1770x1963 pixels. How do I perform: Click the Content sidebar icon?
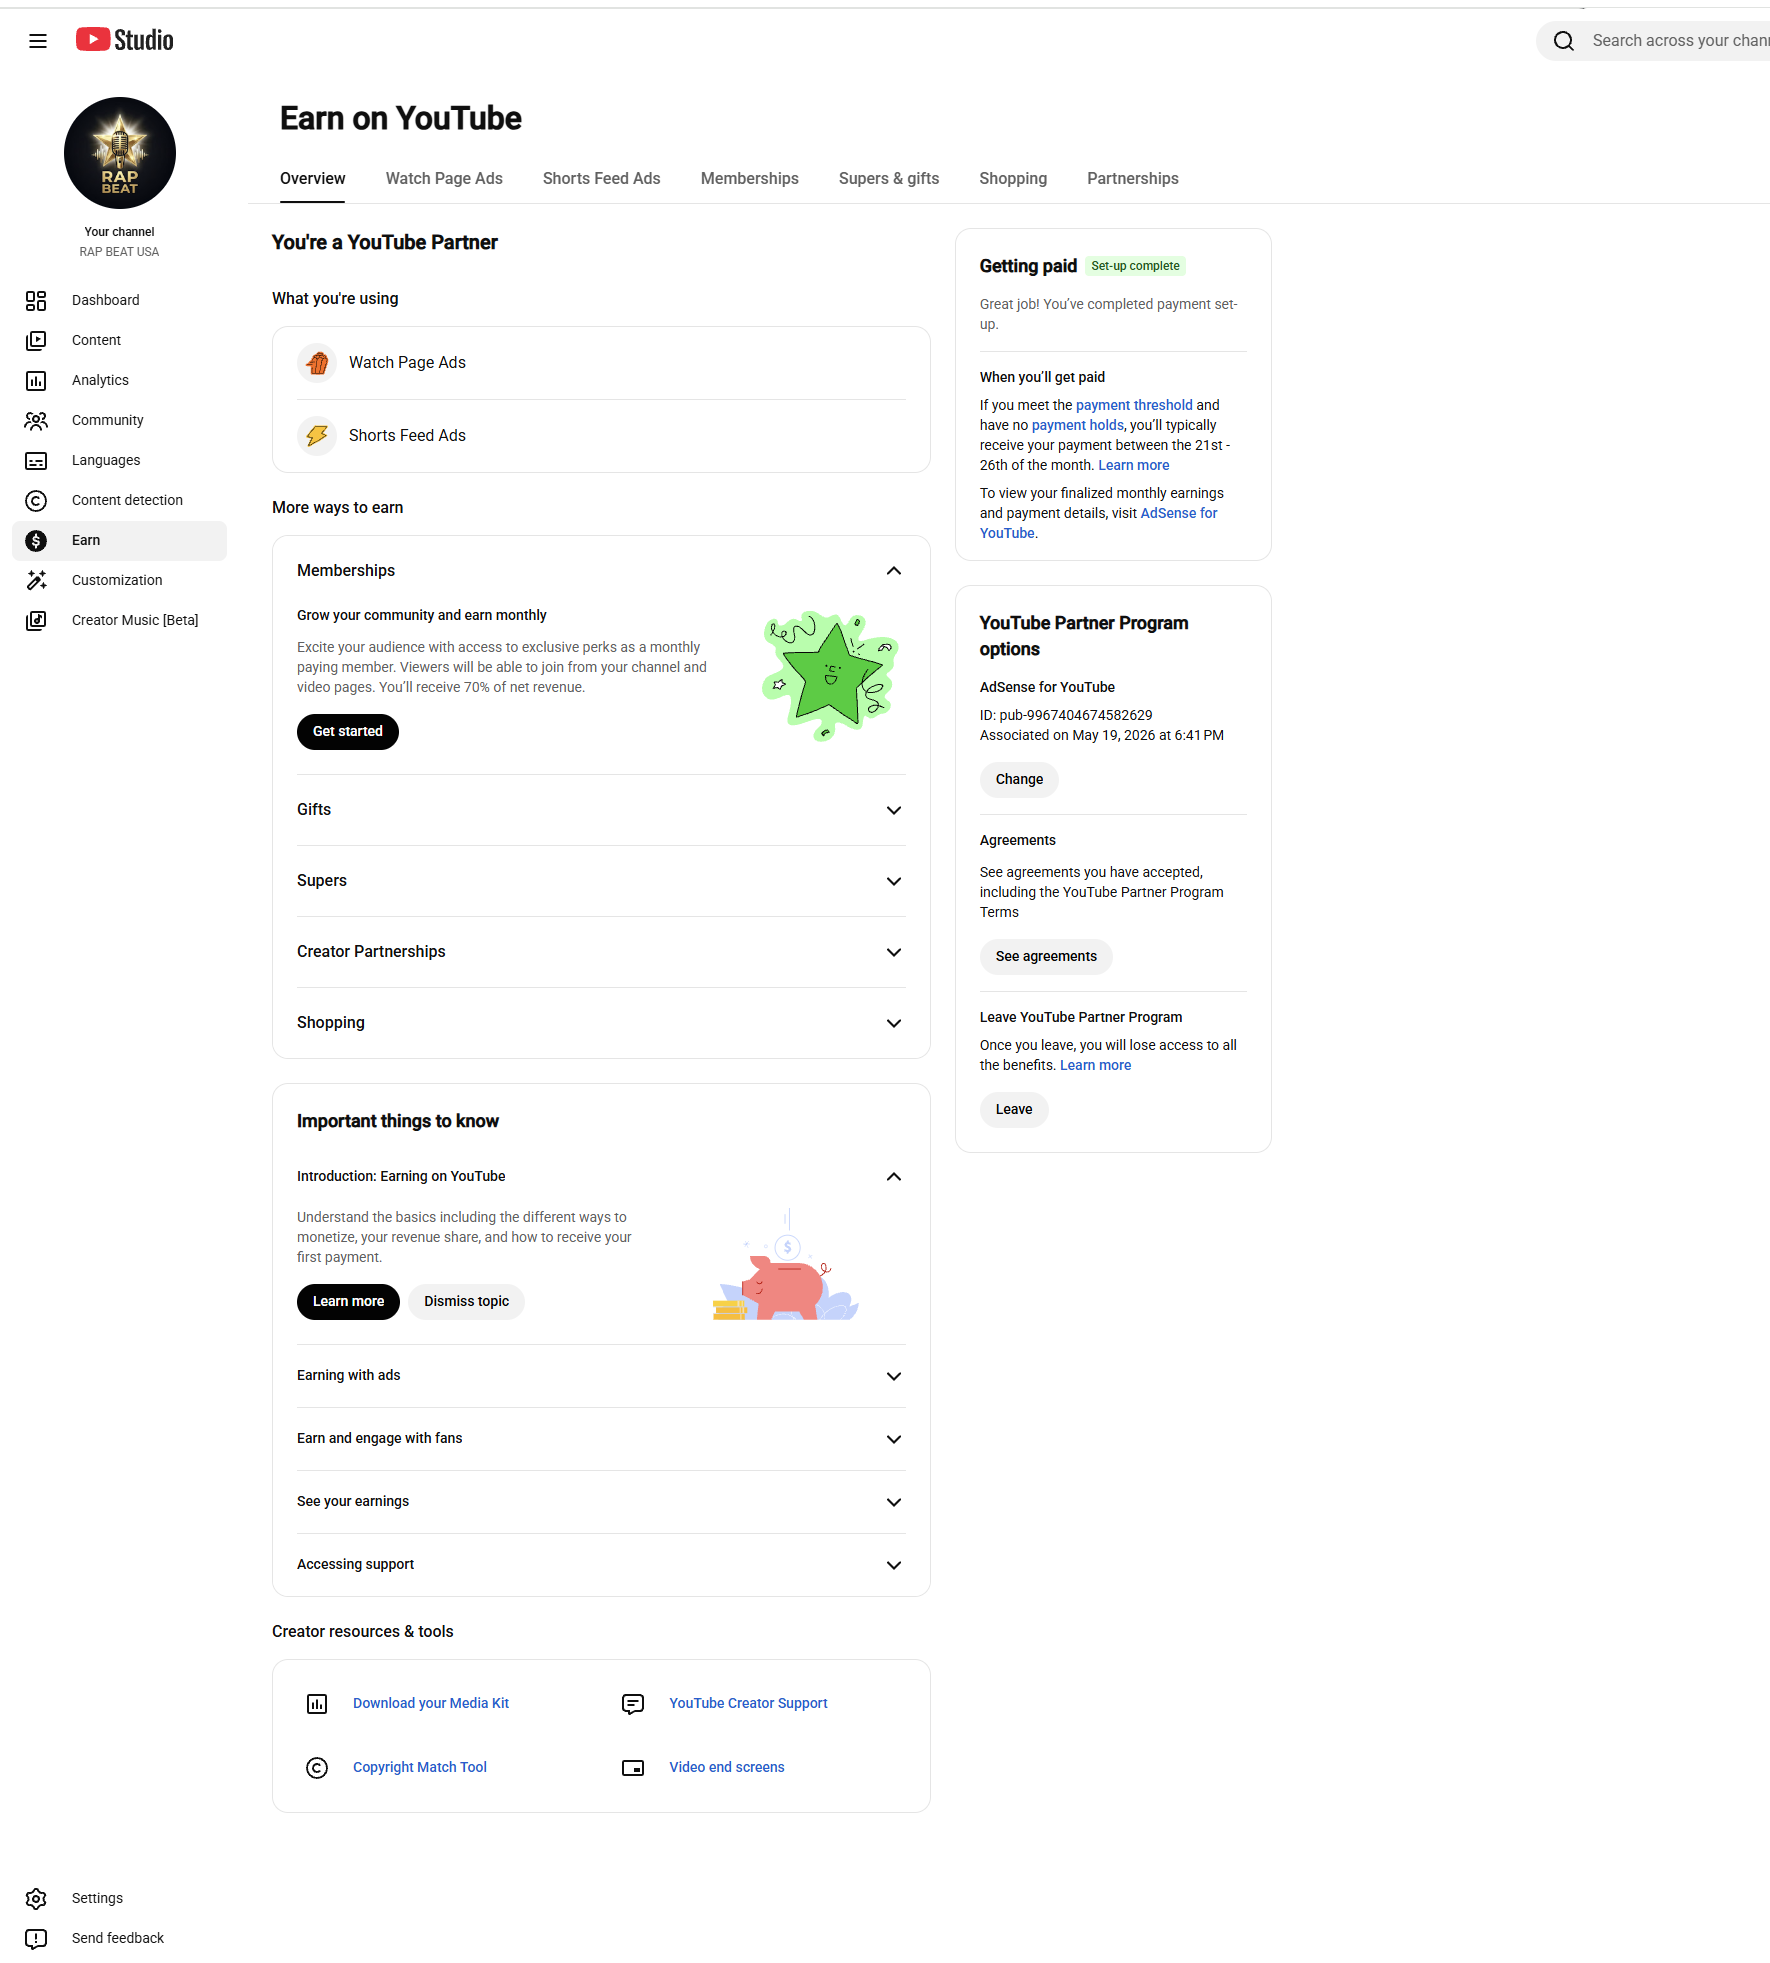pos(36,341)
